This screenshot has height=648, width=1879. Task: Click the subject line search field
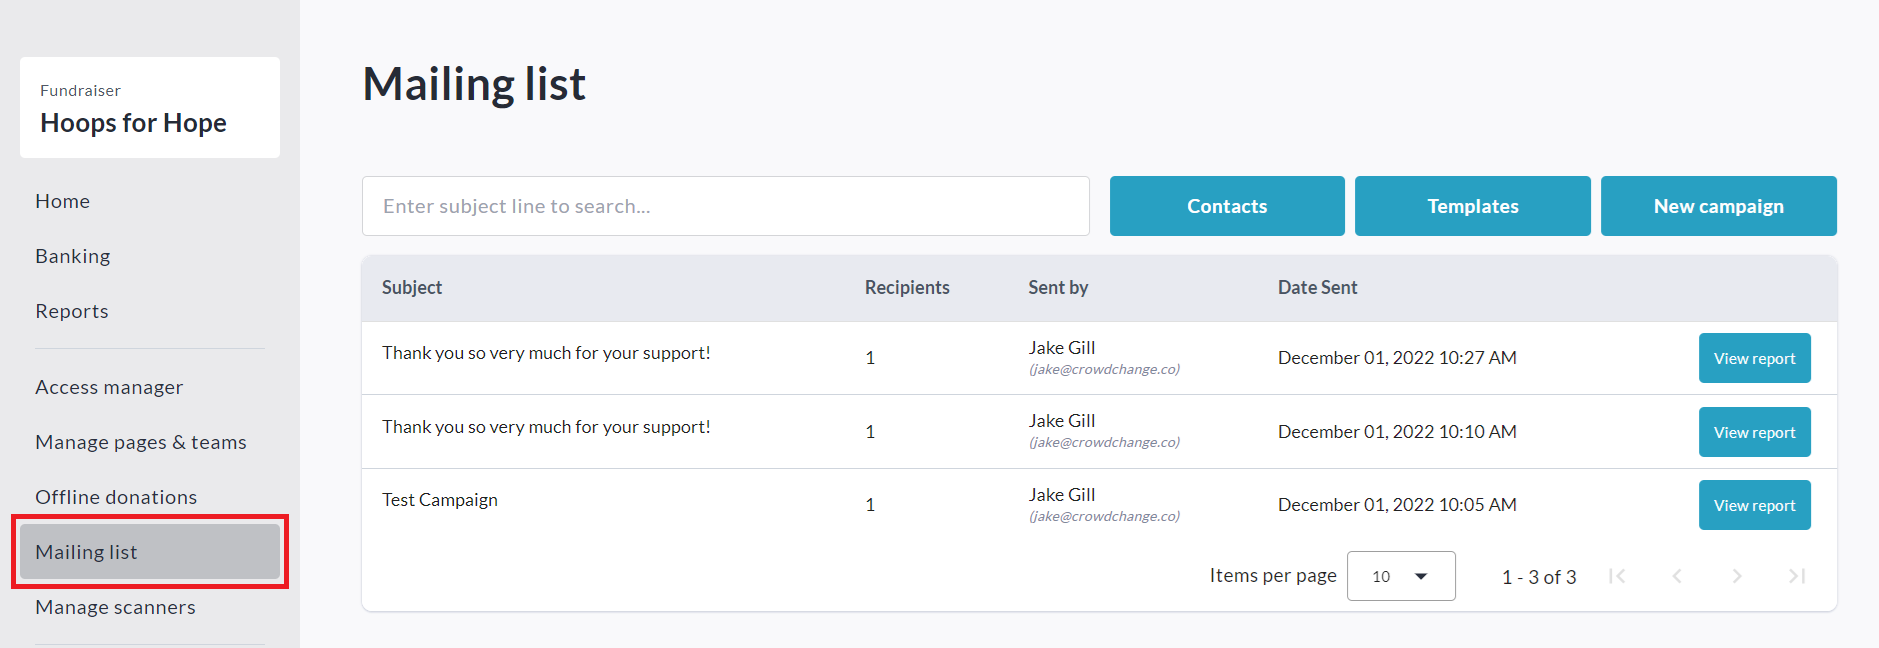pyautogui.click(x=725, y=206)
